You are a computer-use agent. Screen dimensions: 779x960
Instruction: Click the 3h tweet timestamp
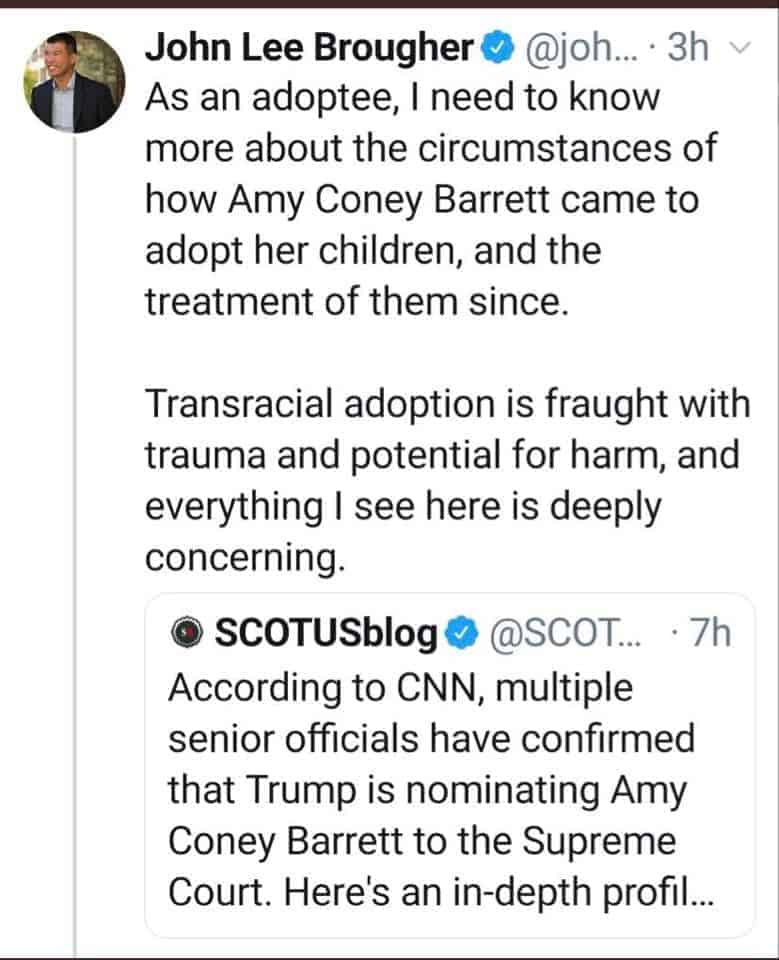[x=688, y=47]
